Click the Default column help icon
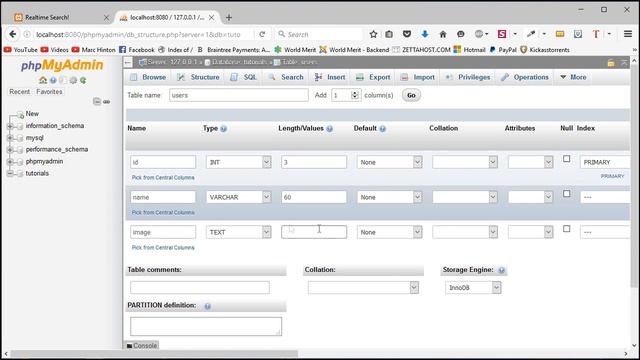Image resolution: width=640 pixels, height=360 pixels. [x=382, y=129]
